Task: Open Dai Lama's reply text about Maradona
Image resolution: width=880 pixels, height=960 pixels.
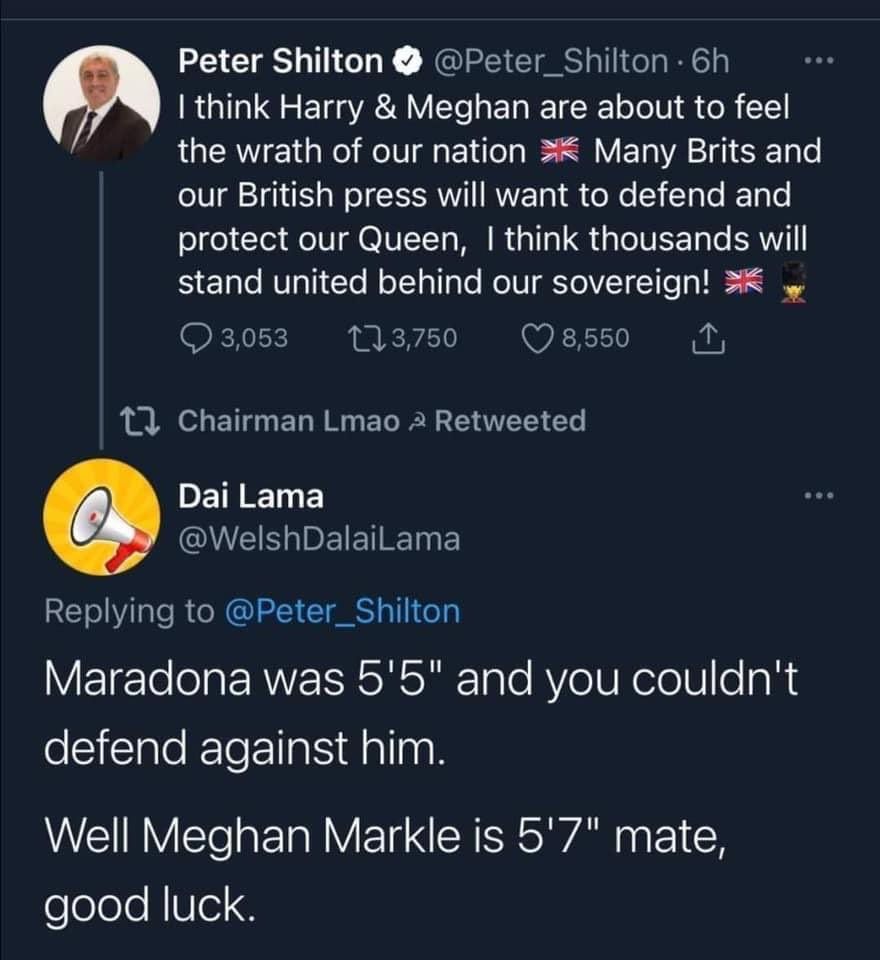Action: tap(420, 711)
